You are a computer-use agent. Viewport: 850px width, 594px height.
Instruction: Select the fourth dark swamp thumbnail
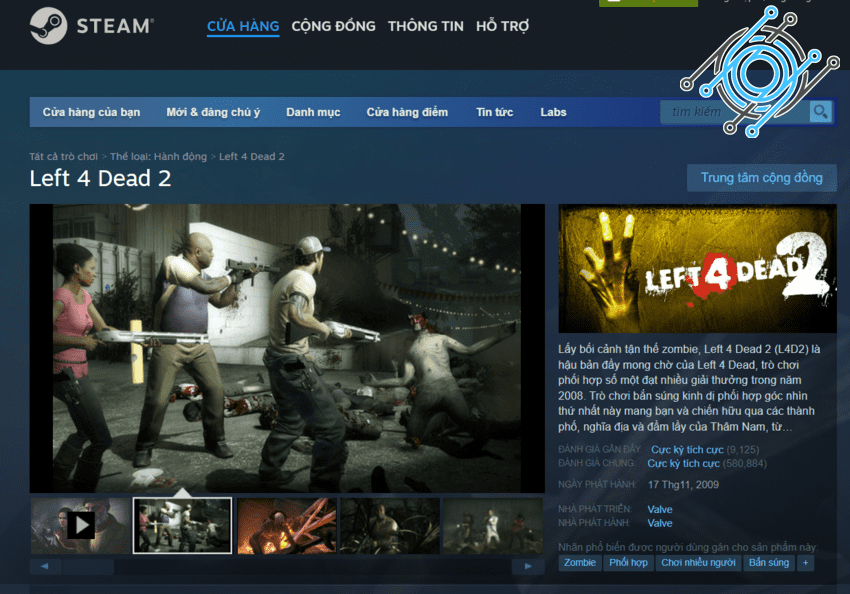click(x=390, y=526)
